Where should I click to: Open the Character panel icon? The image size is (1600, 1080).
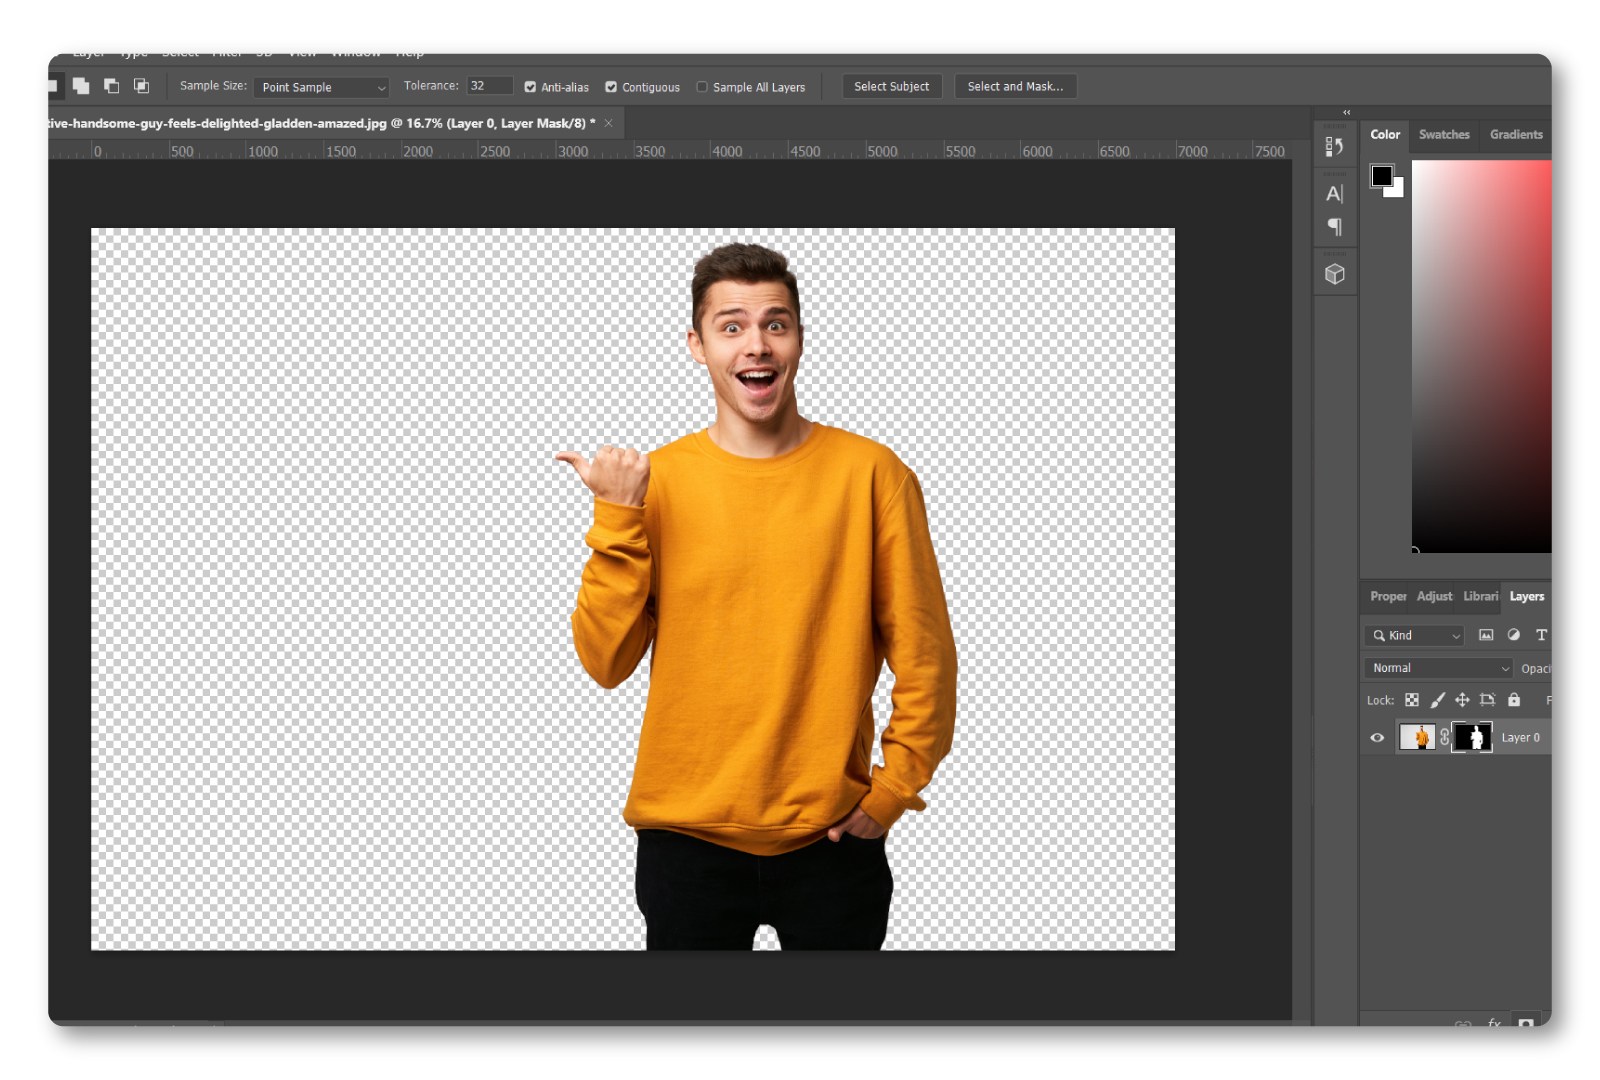coord(1334,194)
